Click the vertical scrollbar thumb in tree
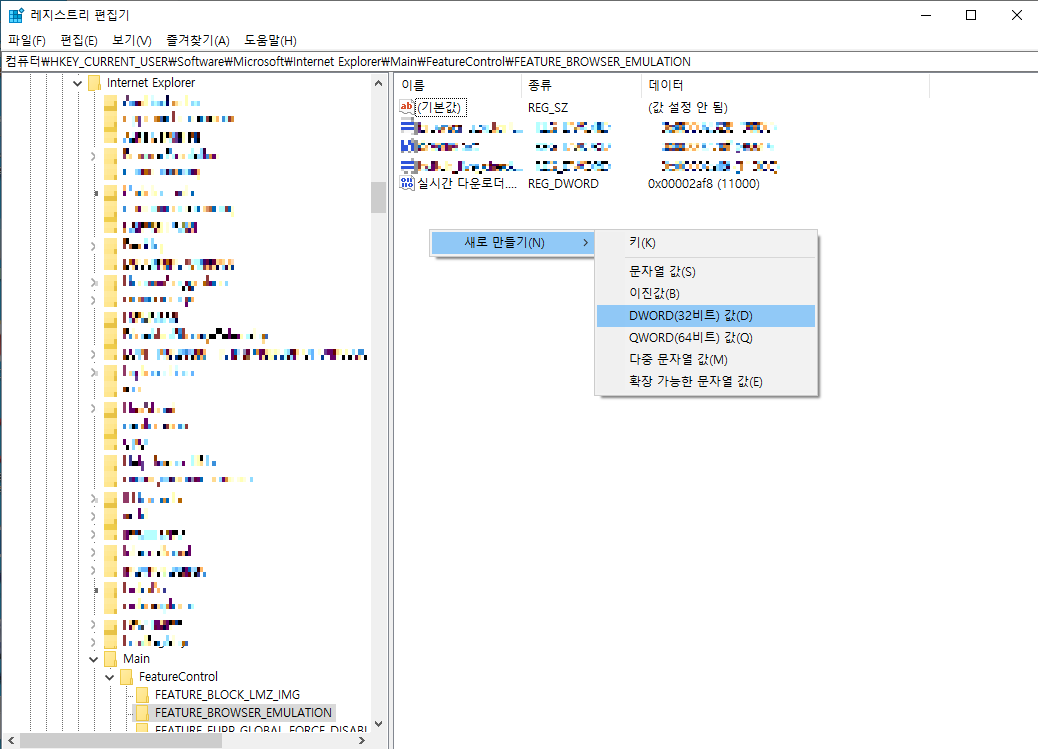 click(379, 197)
